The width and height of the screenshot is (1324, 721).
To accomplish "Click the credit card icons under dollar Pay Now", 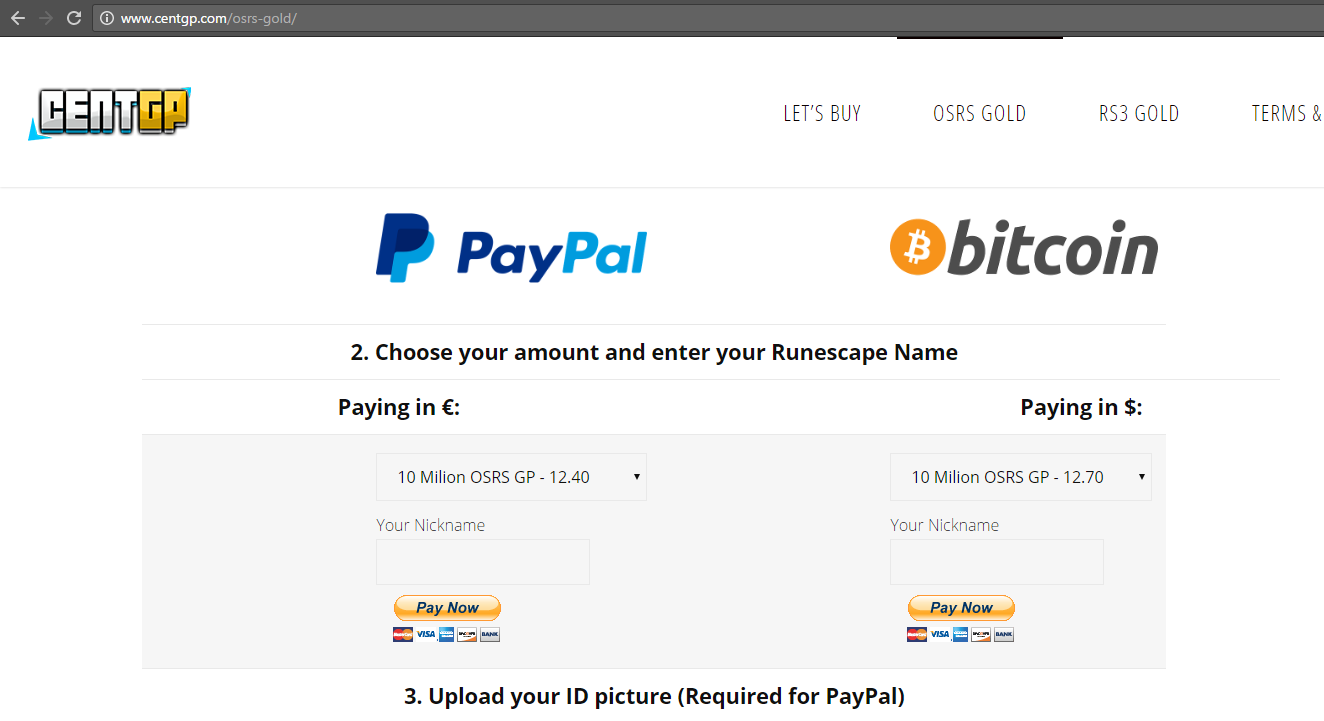I will [960, 634].
